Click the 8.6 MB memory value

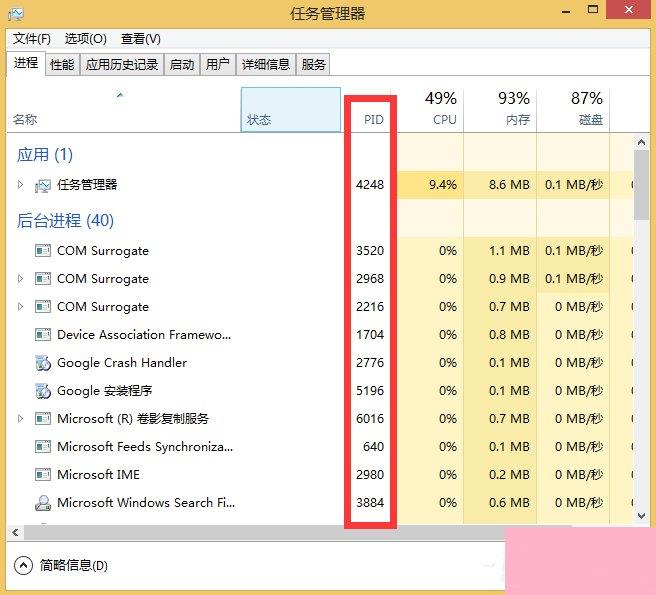click(x=509, y=185)
